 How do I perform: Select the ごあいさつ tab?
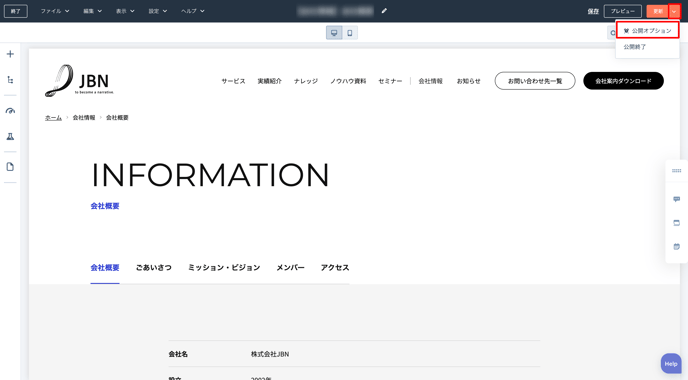pos(154,268)
